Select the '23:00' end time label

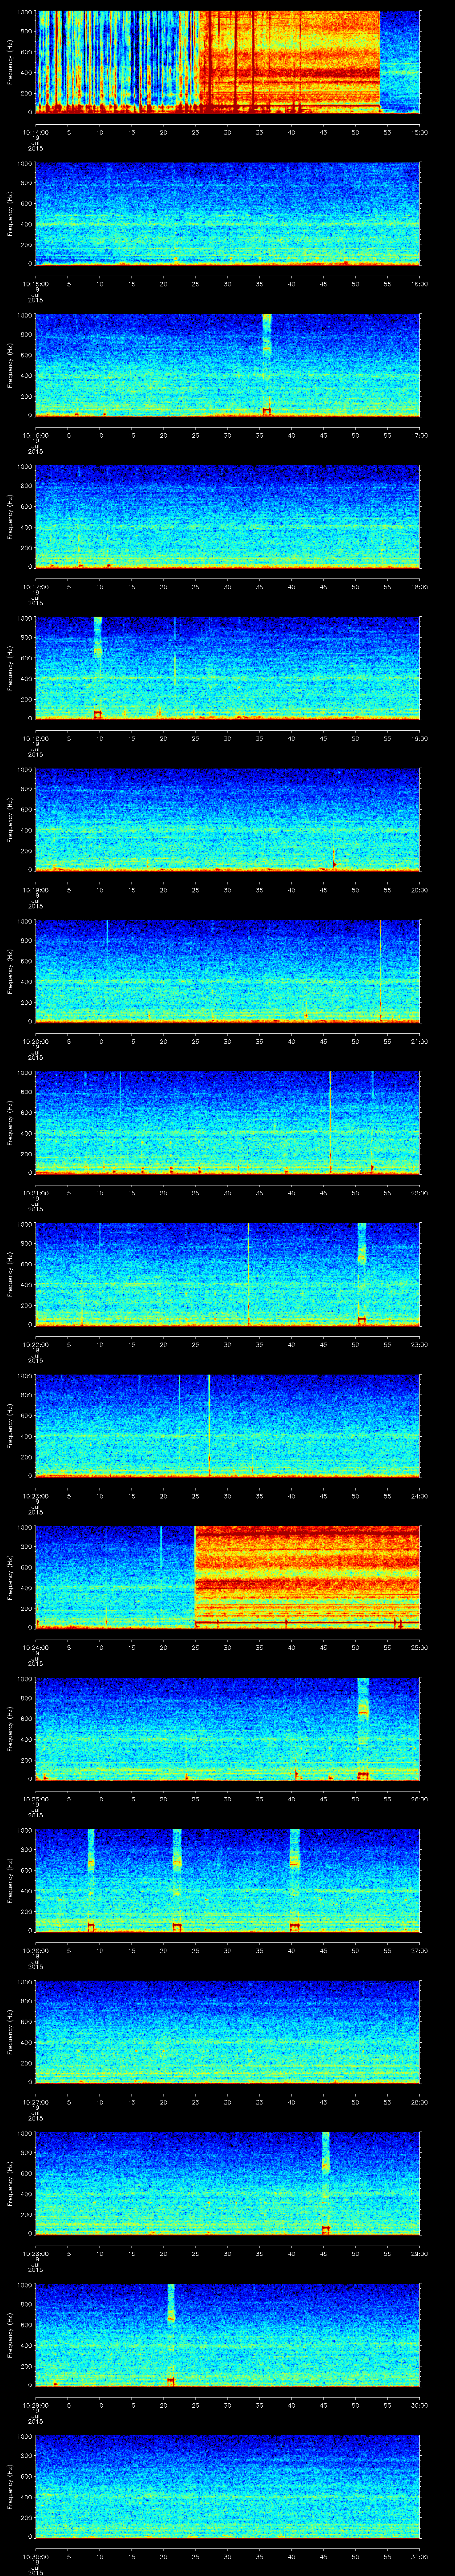[420, 1344]
